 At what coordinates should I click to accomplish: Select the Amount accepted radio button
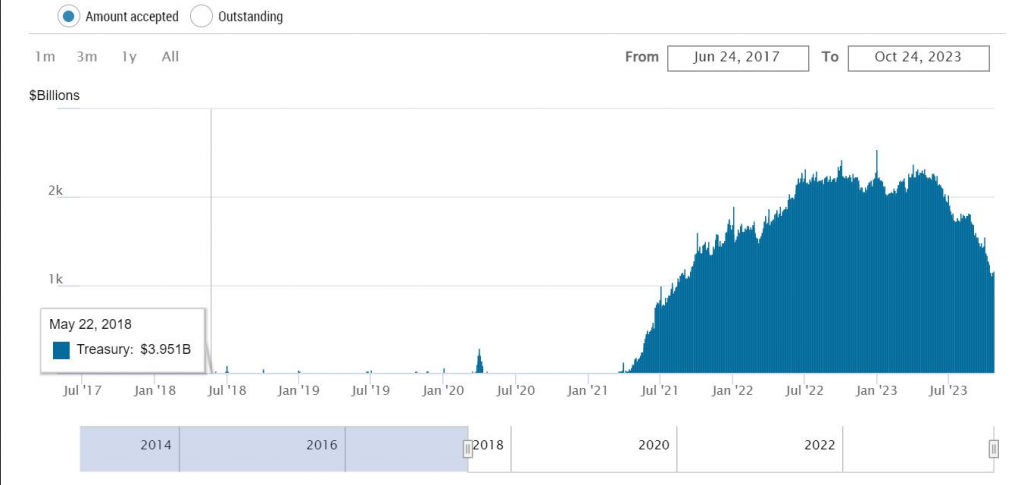coord(69,16)
